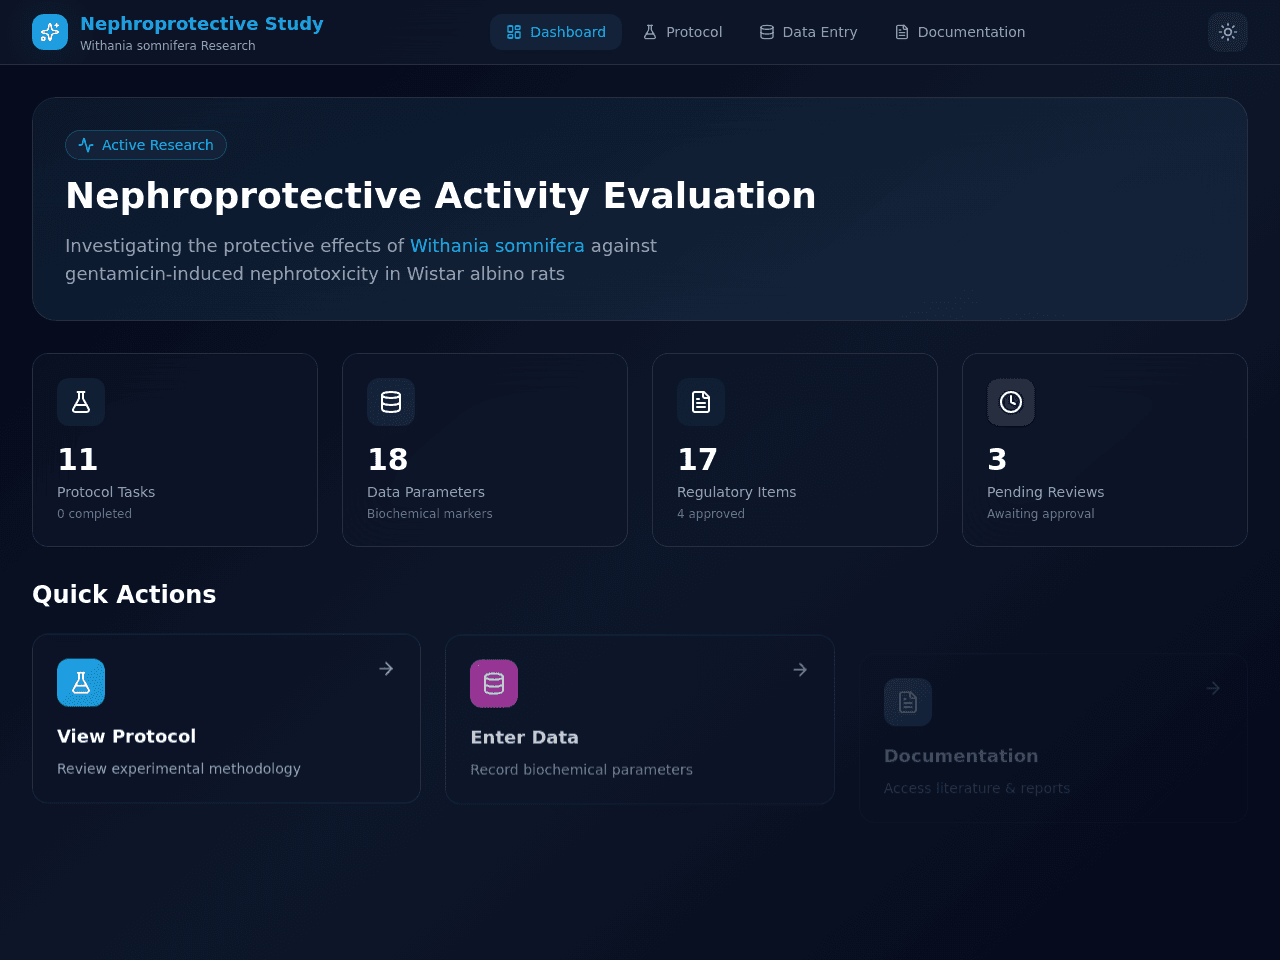Click the flask icon in Protocol tab

[x=650, y=32]
